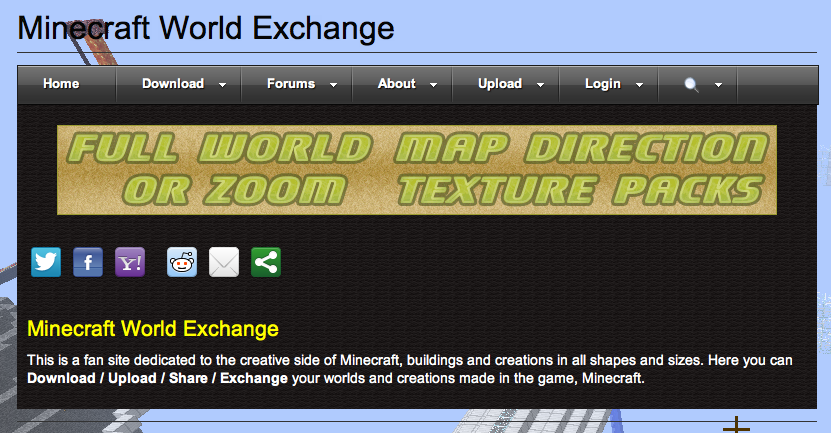Open the Download menu item
This screenshot has height=433, width=831.
[173, 84]
